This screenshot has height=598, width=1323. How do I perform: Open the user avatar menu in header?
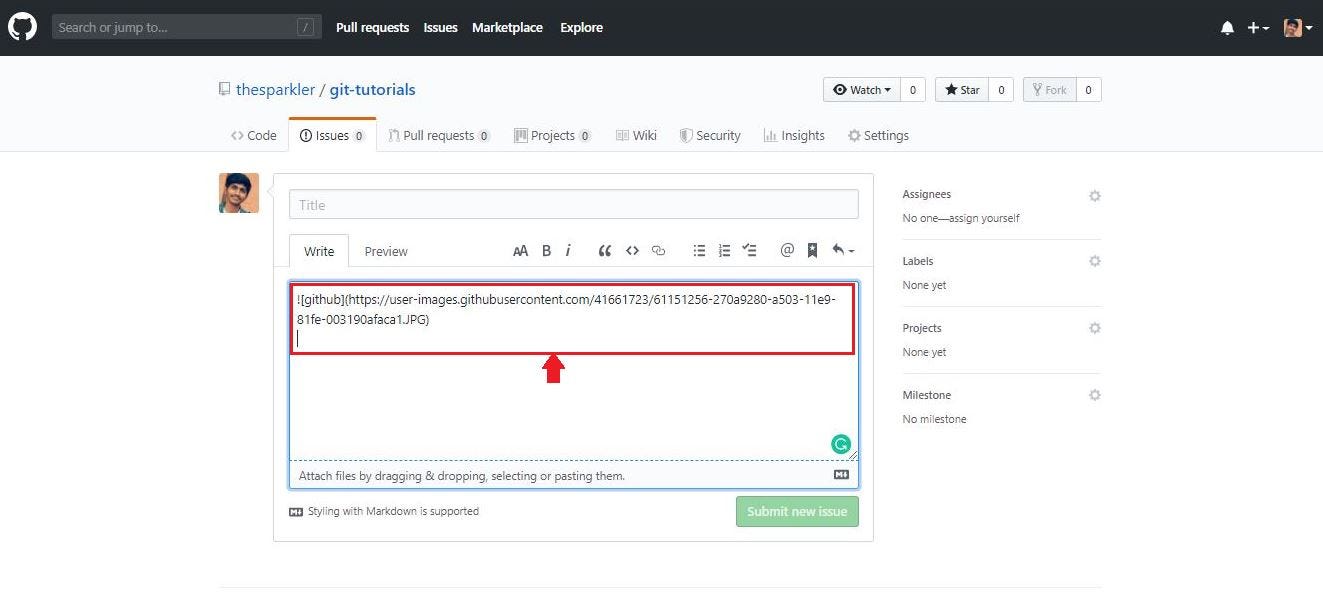(1298, 28)
